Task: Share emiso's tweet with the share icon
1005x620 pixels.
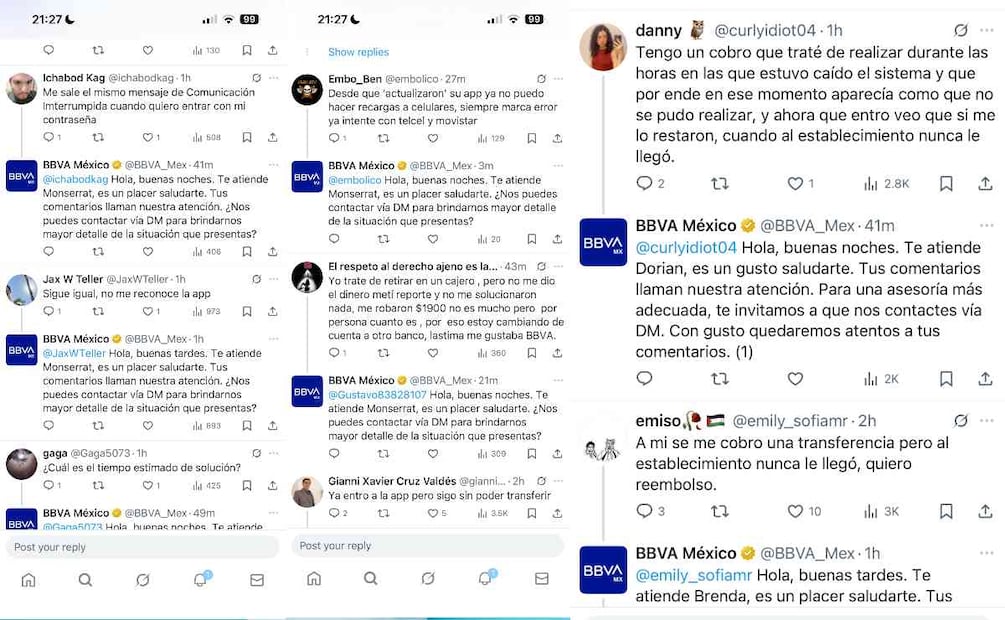Action: pyautogui.click(x=985, y=511)
